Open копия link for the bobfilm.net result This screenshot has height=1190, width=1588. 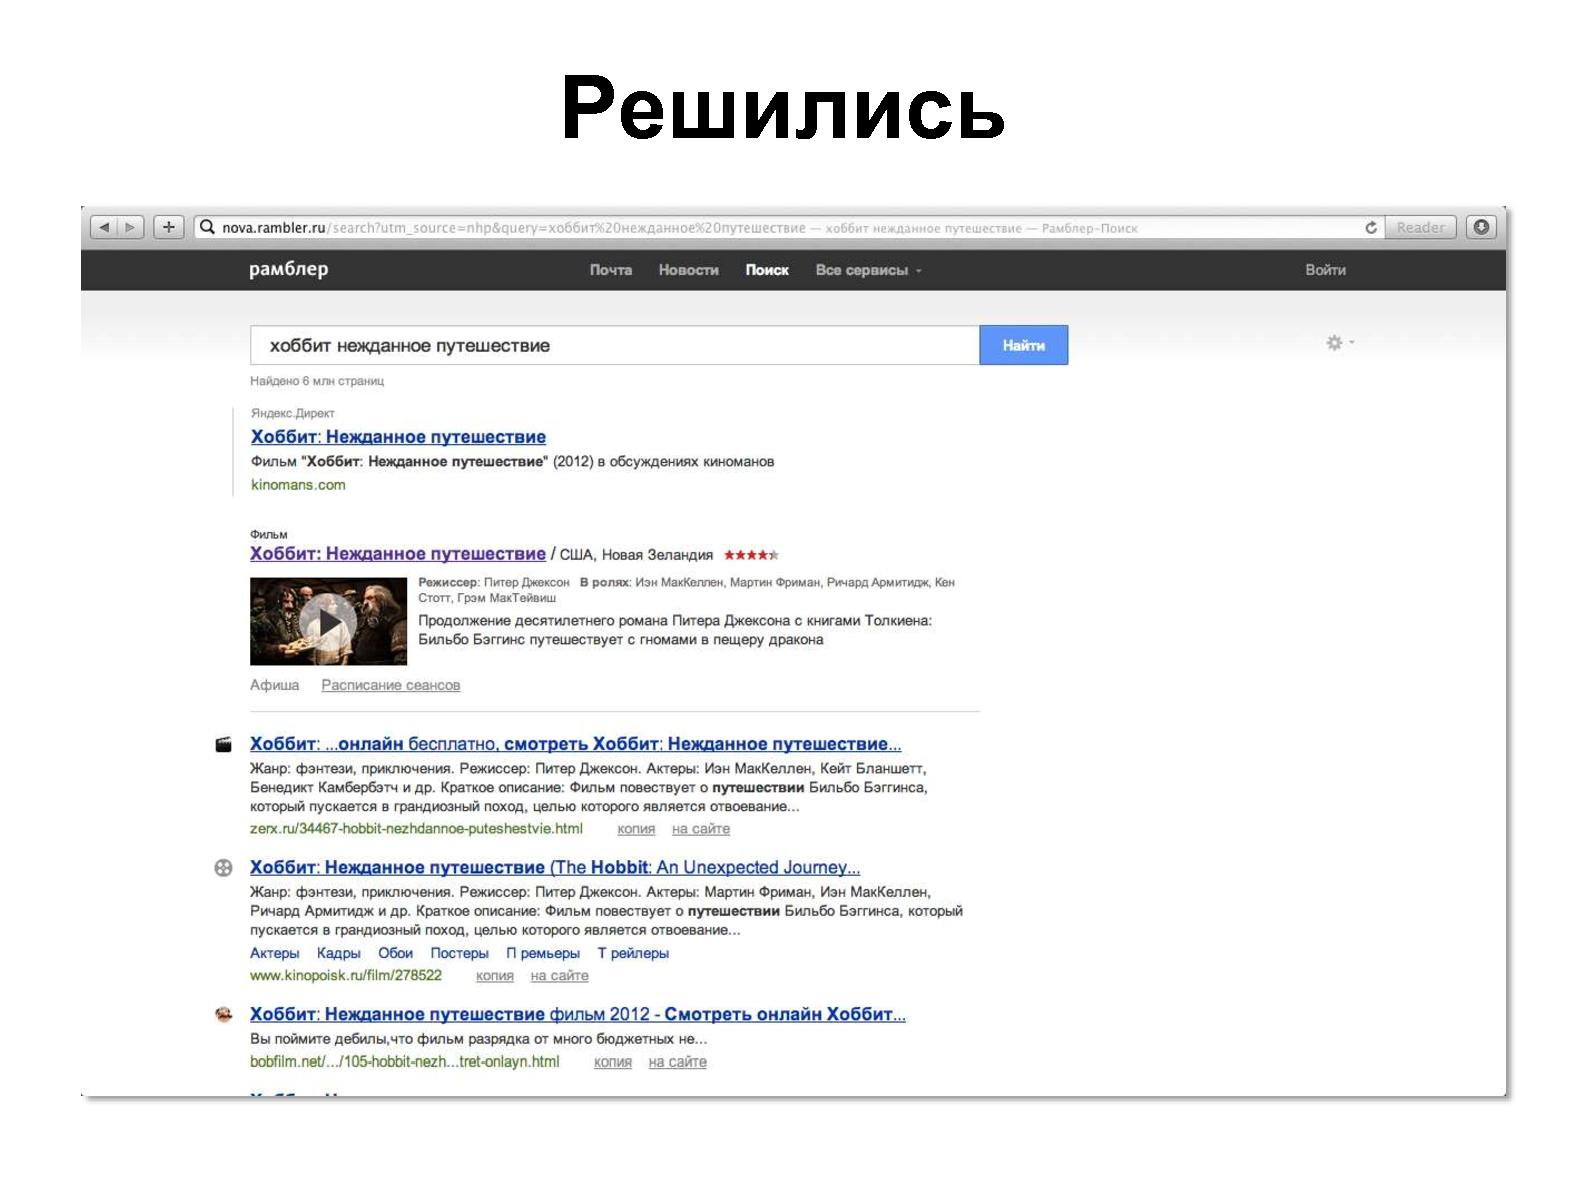point(612,1062)
